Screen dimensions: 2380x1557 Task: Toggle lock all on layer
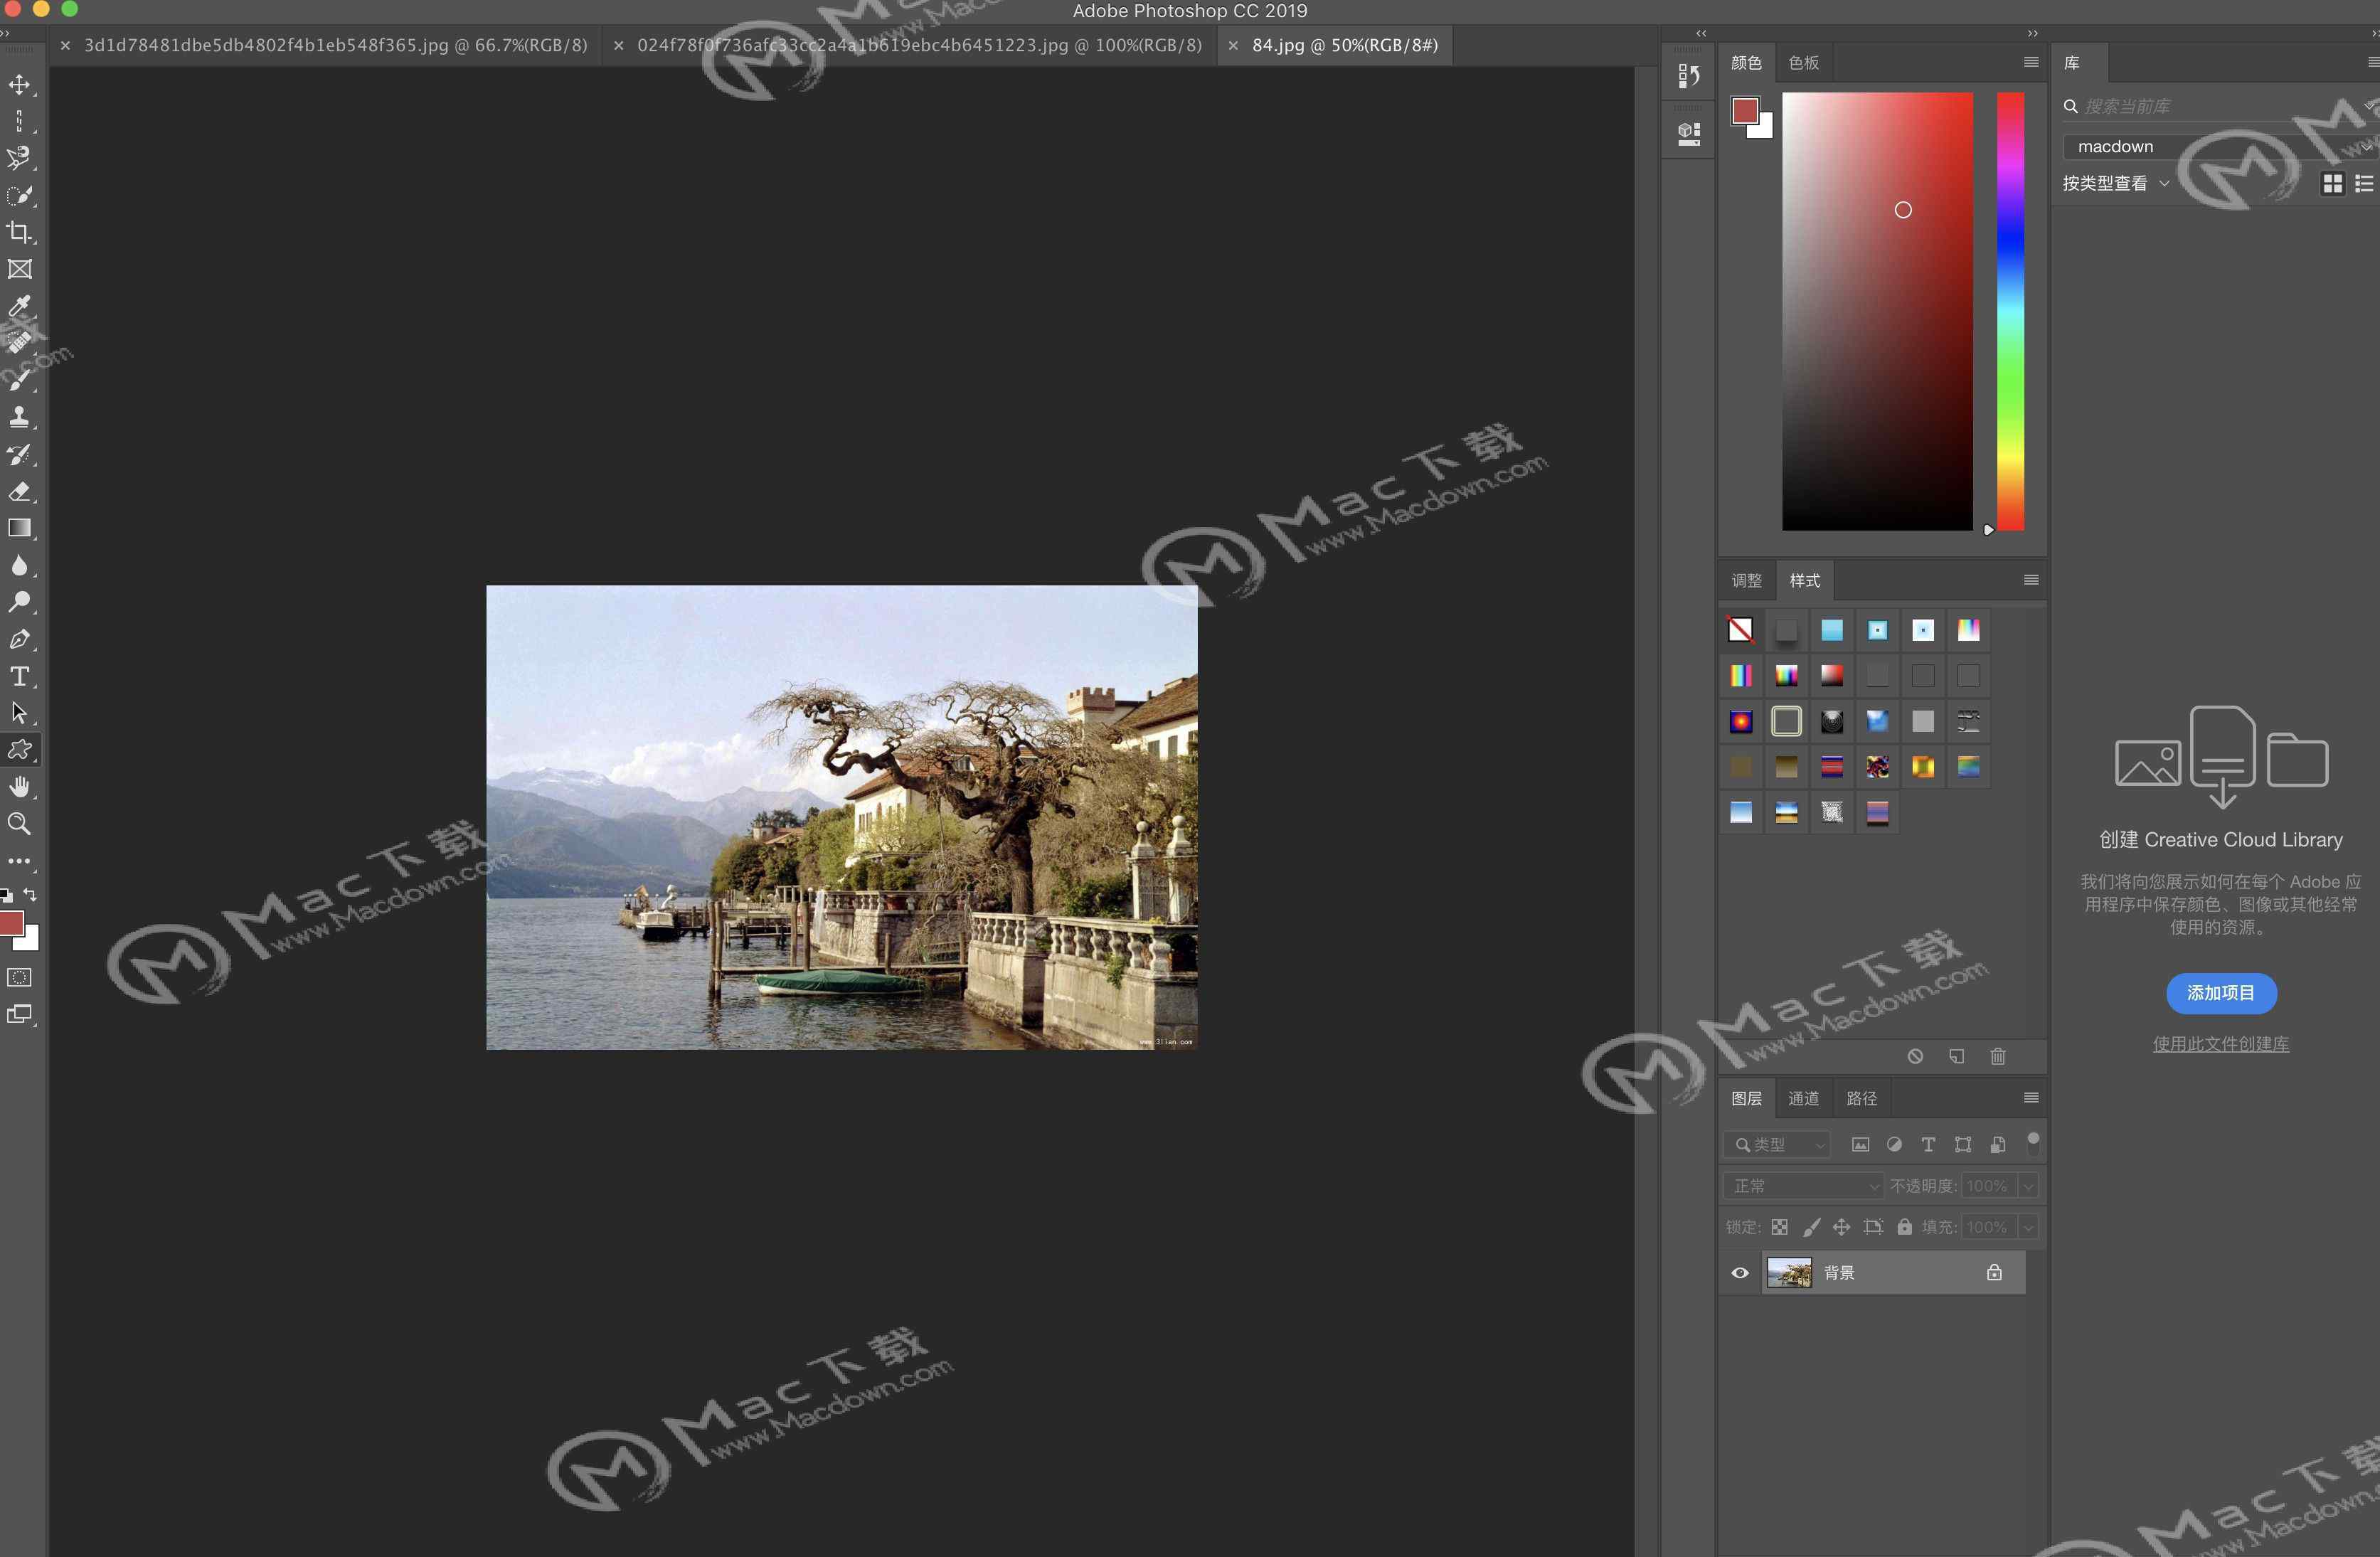1904,1227
